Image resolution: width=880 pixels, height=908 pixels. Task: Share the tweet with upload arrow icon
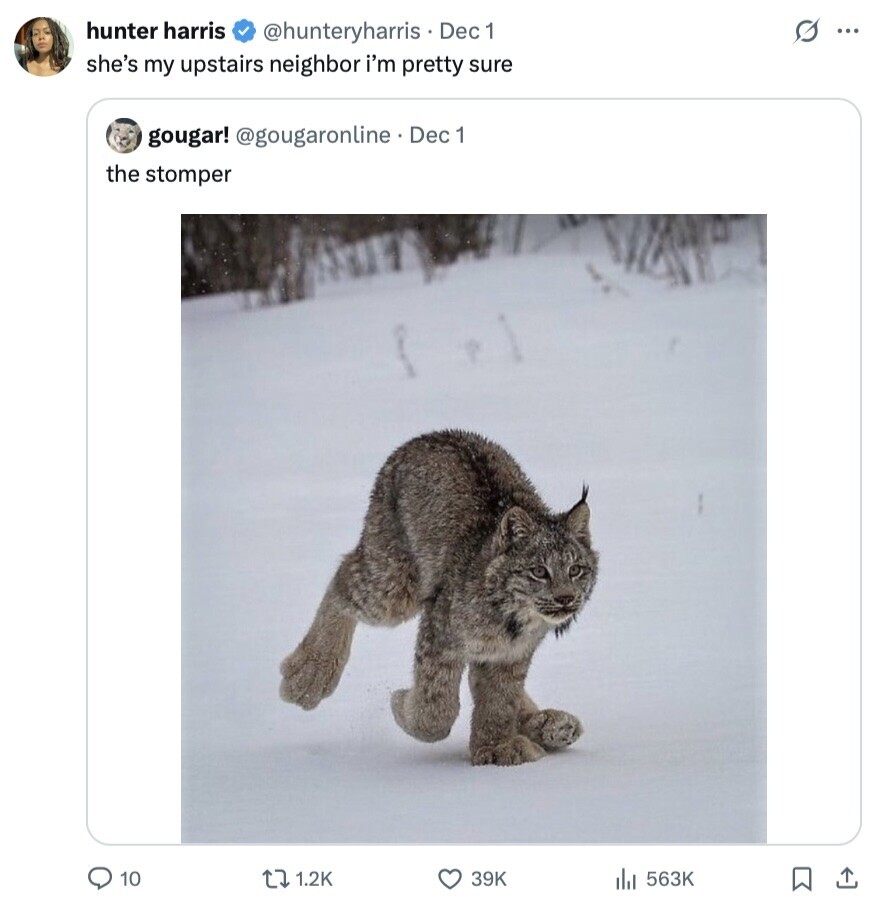846,878
